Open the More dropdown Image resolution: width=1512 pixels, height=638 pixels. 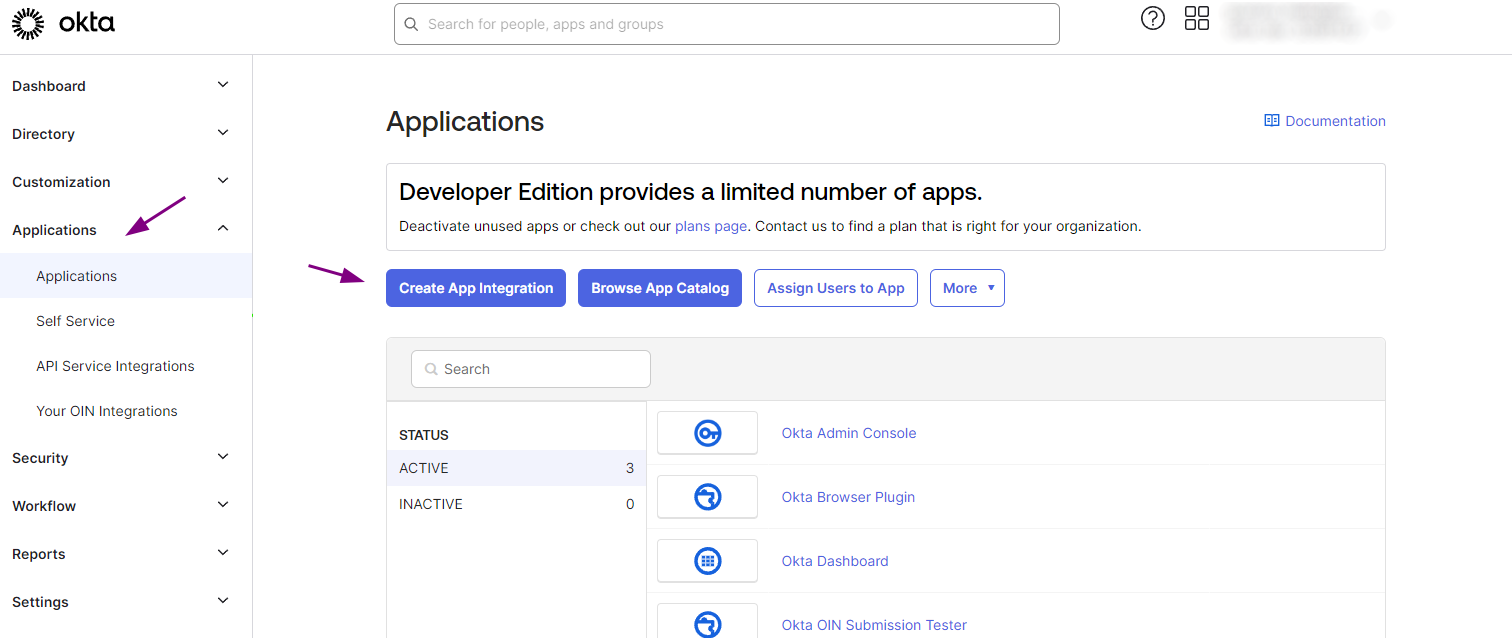coord(966,288)
